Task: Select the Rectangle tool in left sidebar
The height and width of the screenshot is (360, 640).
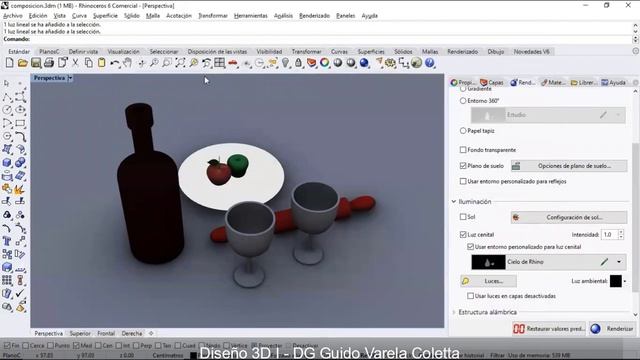Action: 20,123
